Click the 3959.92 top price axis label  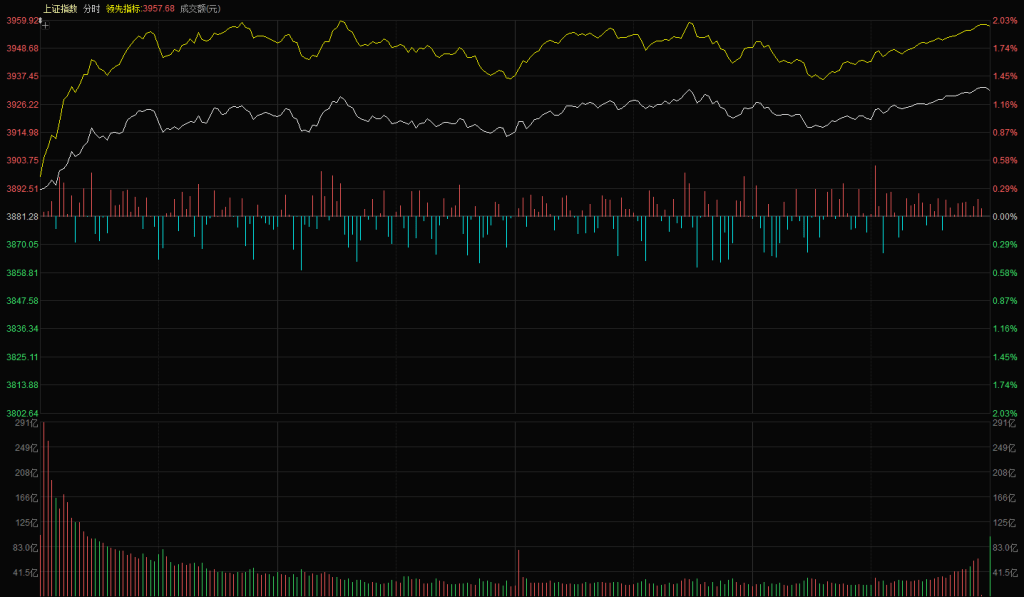(x=21, y=20)
